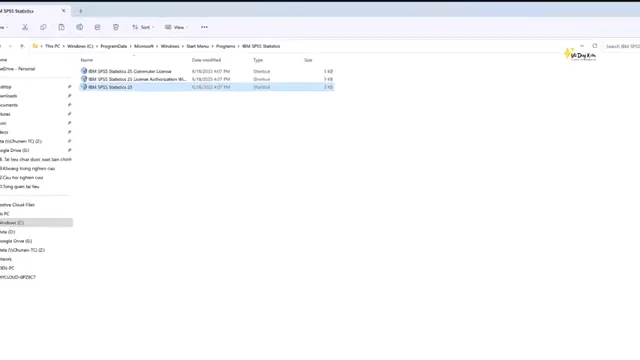This screenshot has height=360, width=640.
Task: Expand the chevron after This PC in the address bar
Action: tap(64, 46)
